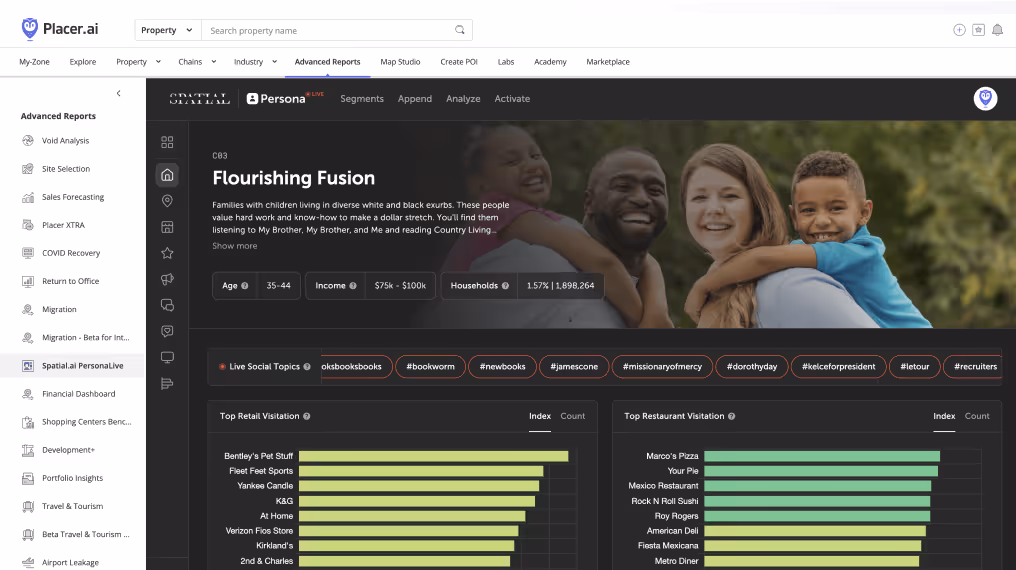This screenshot has width=1016, height=570.
Task: Go to My-Zone tab
Action: coord(34,62)
